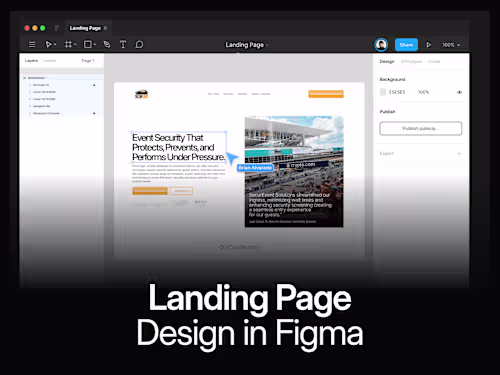Switch to the Design tab
This screenshot has height=375, width=500.
click(x=387, y=61)
